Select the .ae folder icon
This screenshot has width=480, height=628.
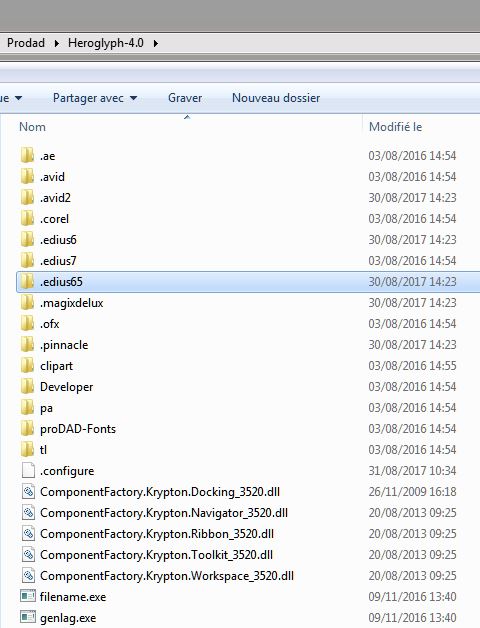(27, 155)
